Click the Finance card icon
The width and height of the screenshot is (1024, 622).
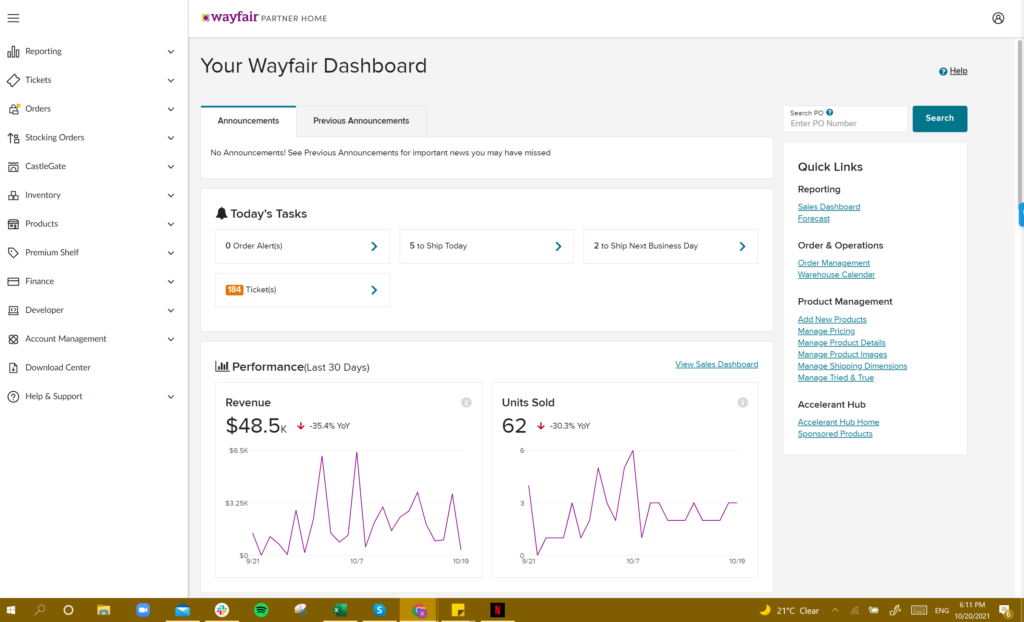(13, 282)
